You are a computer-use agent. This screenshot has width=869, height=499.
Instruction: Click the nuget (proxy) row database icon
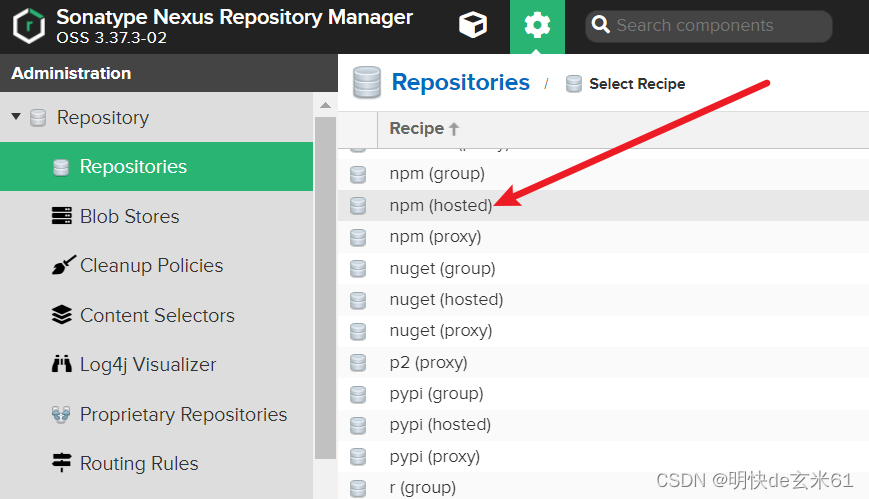coord(358,332)
